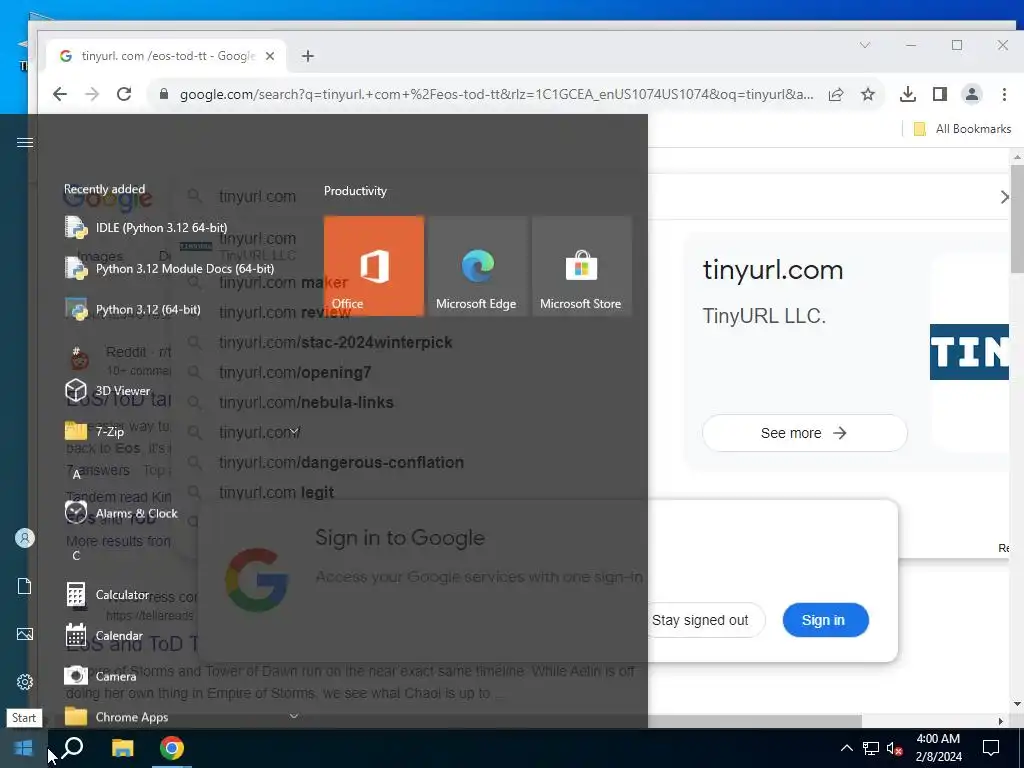The image size is (1024, 768).
Task: Click Stay signed out
Action: click(x=700, y=620)
